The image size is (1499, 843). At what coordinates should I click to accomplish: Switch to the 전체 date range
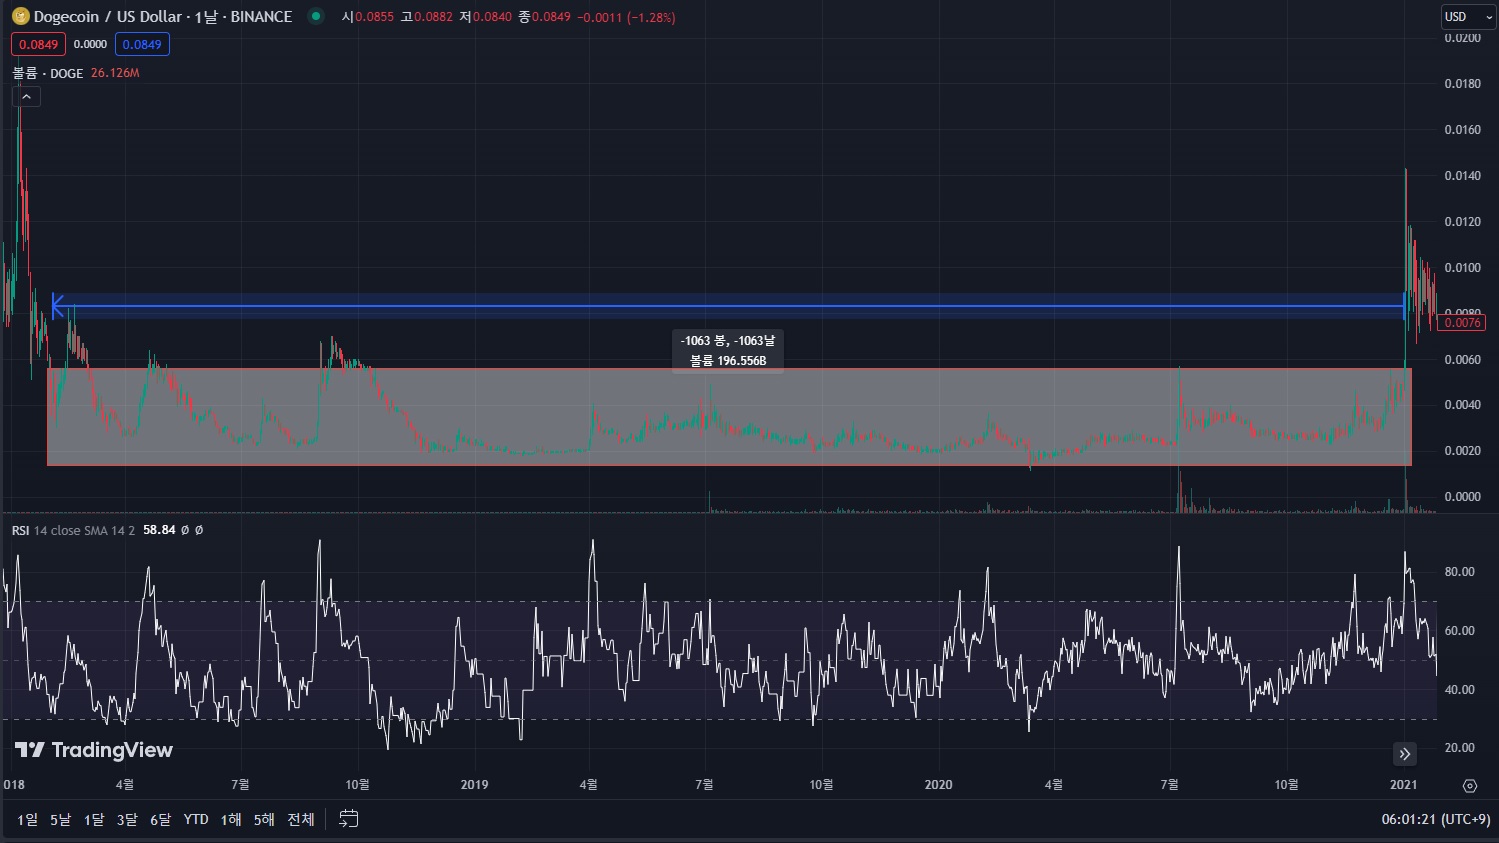point(301,819)
